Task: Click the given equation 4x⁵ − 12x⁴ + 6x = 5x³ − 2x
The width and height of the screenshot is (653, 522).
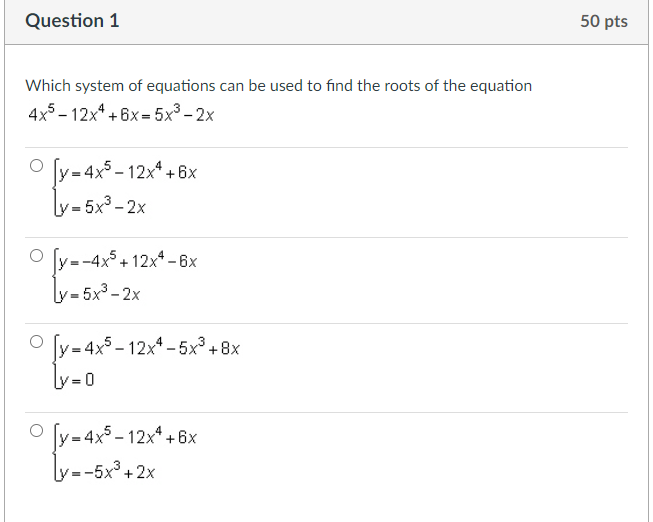Action: 121,114
